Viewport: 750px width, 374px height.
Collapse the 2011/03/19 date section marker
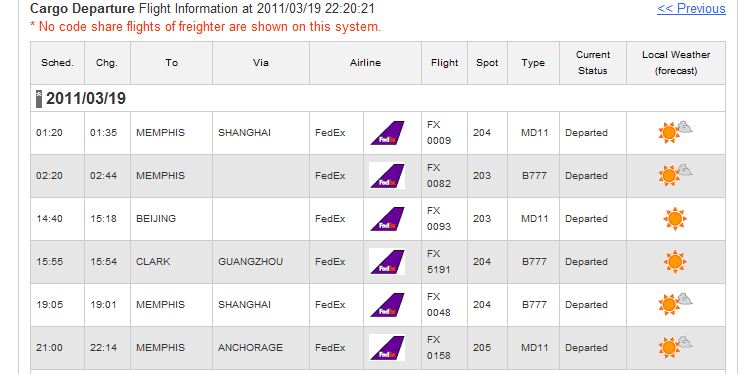click(39, 99)
